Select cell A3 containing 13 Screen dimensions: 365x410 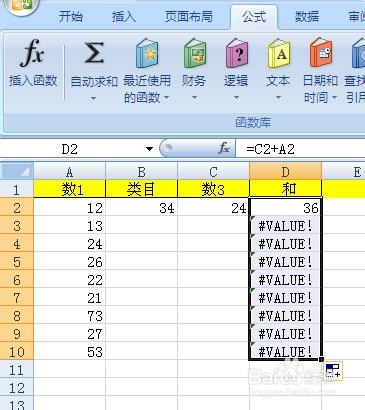pos(69,225)
